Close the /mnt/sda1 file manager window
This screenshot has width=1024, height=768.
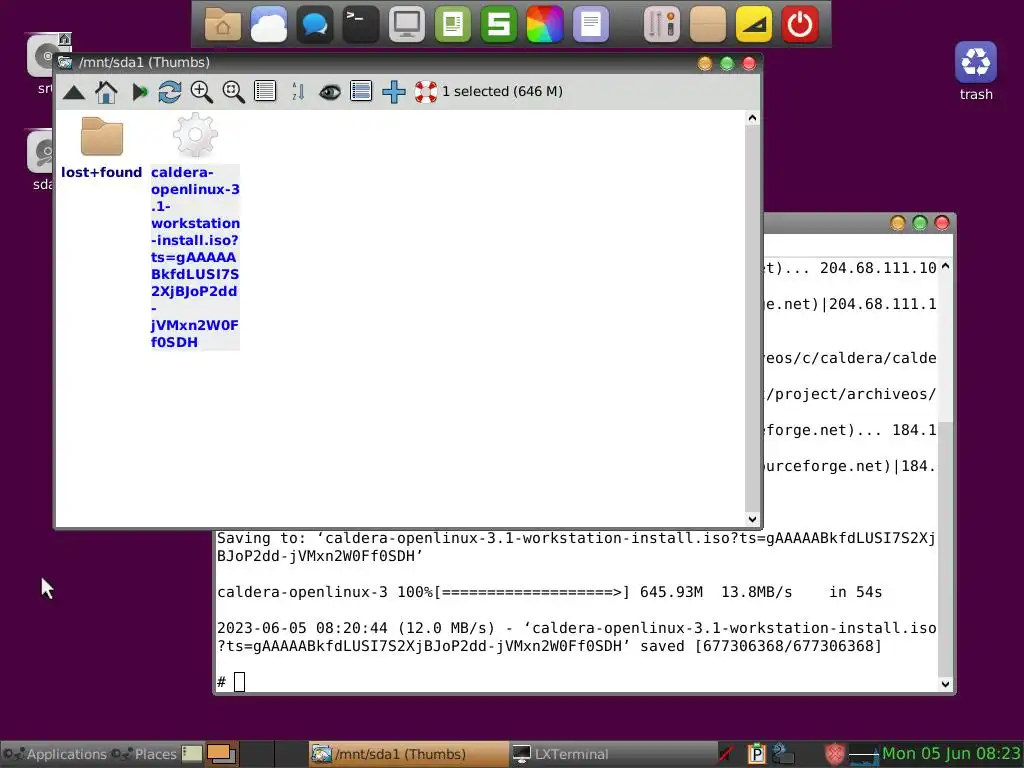pyautogui.click(x=749, y=63)
